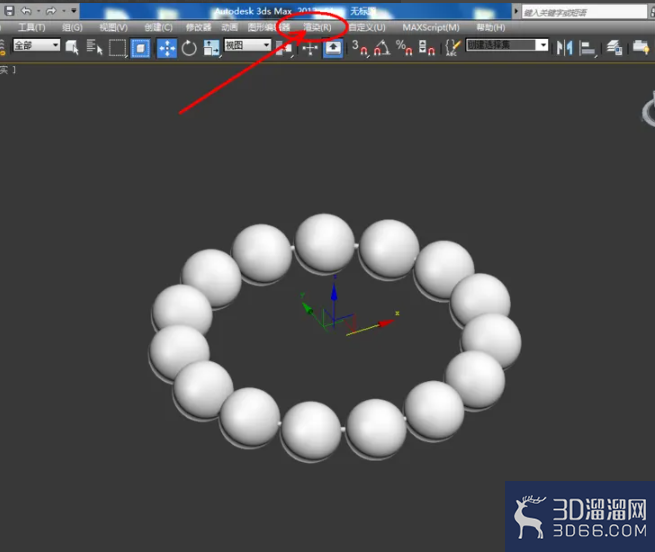Open the 视图(V) menu
Viewport: 655px width, 552px height.
coord(113,28)
